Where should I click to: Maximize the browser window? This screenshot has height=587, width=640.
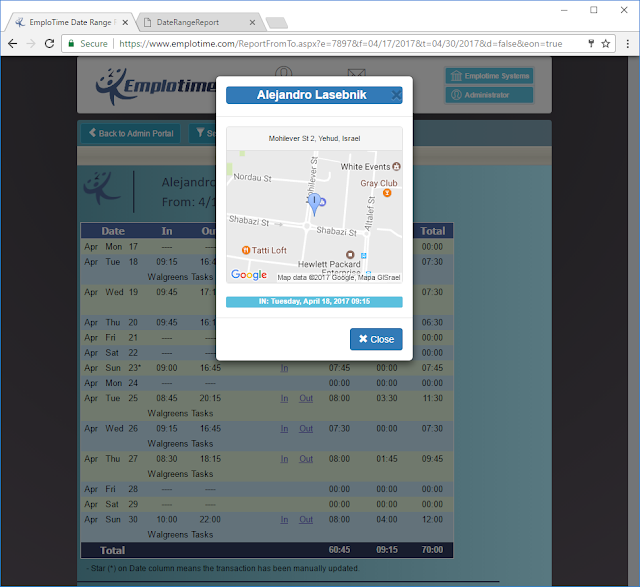pos(594,10)
